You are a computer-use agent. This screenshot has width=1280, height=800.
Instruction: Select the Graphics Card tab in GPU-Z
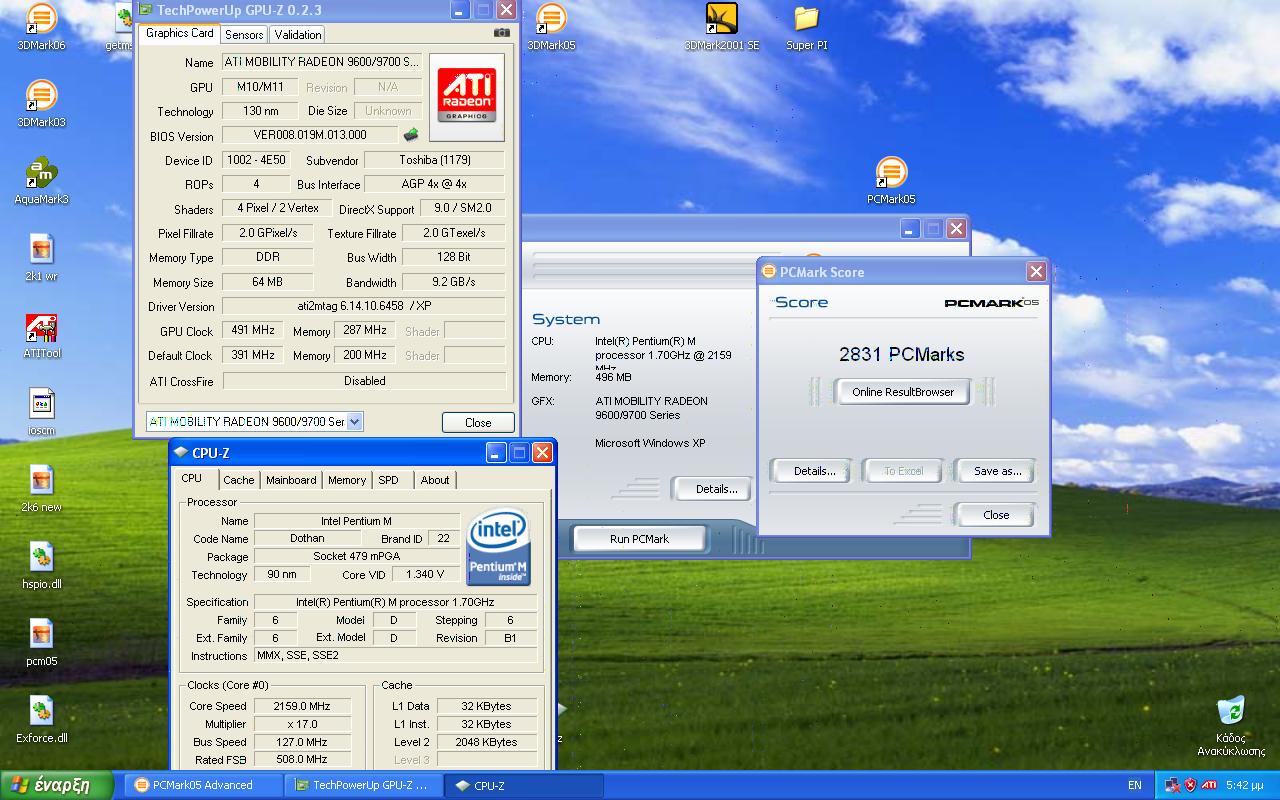(180, 33)
